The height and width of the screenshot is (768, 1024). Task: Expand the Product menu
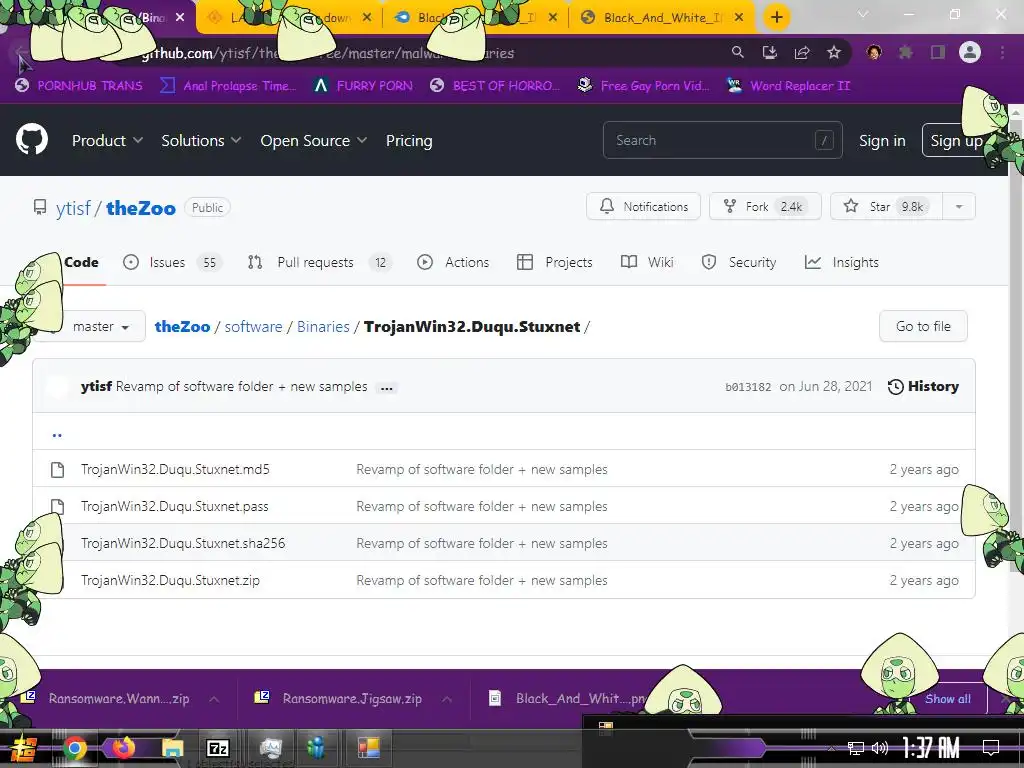[107, 140]
